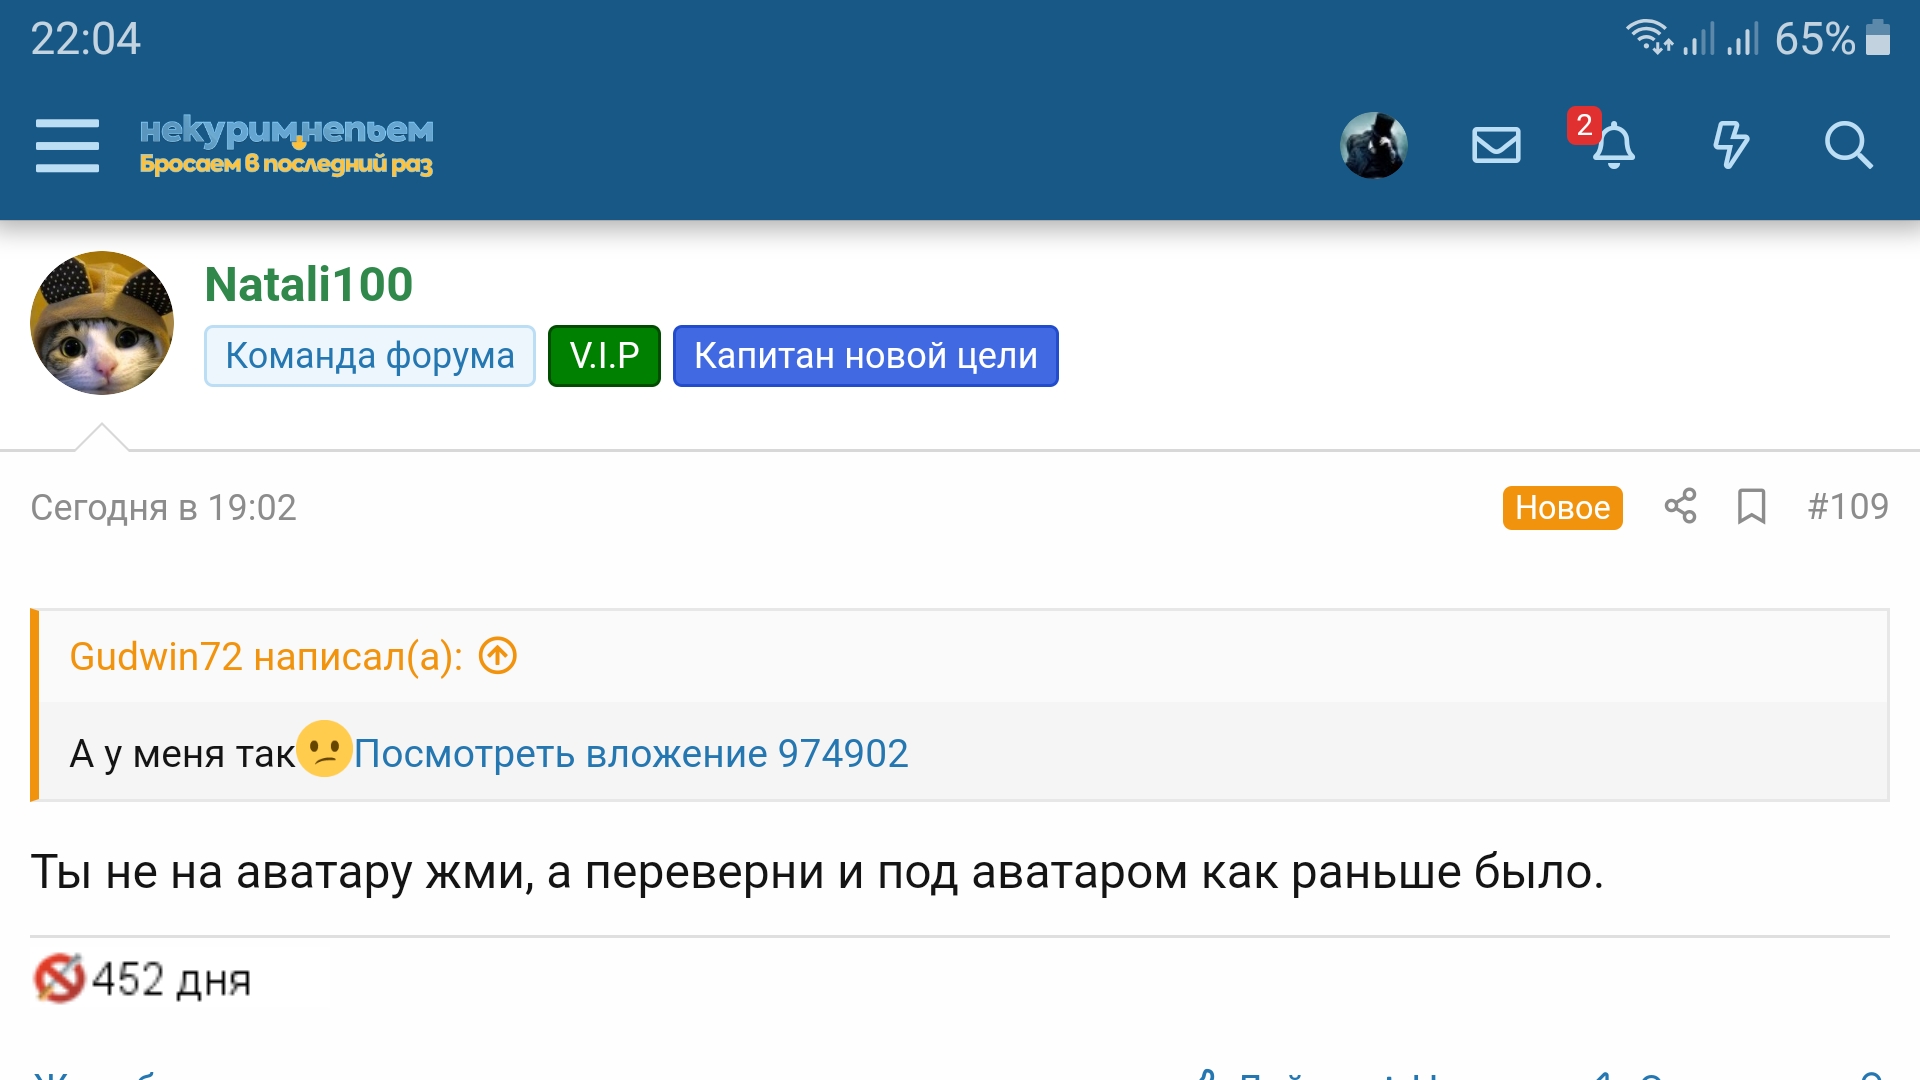The width and height of the screenshot is (1920, 1080).
Task: Open What's new lightning bolt icon
Action: click(x=1730, y=146)
